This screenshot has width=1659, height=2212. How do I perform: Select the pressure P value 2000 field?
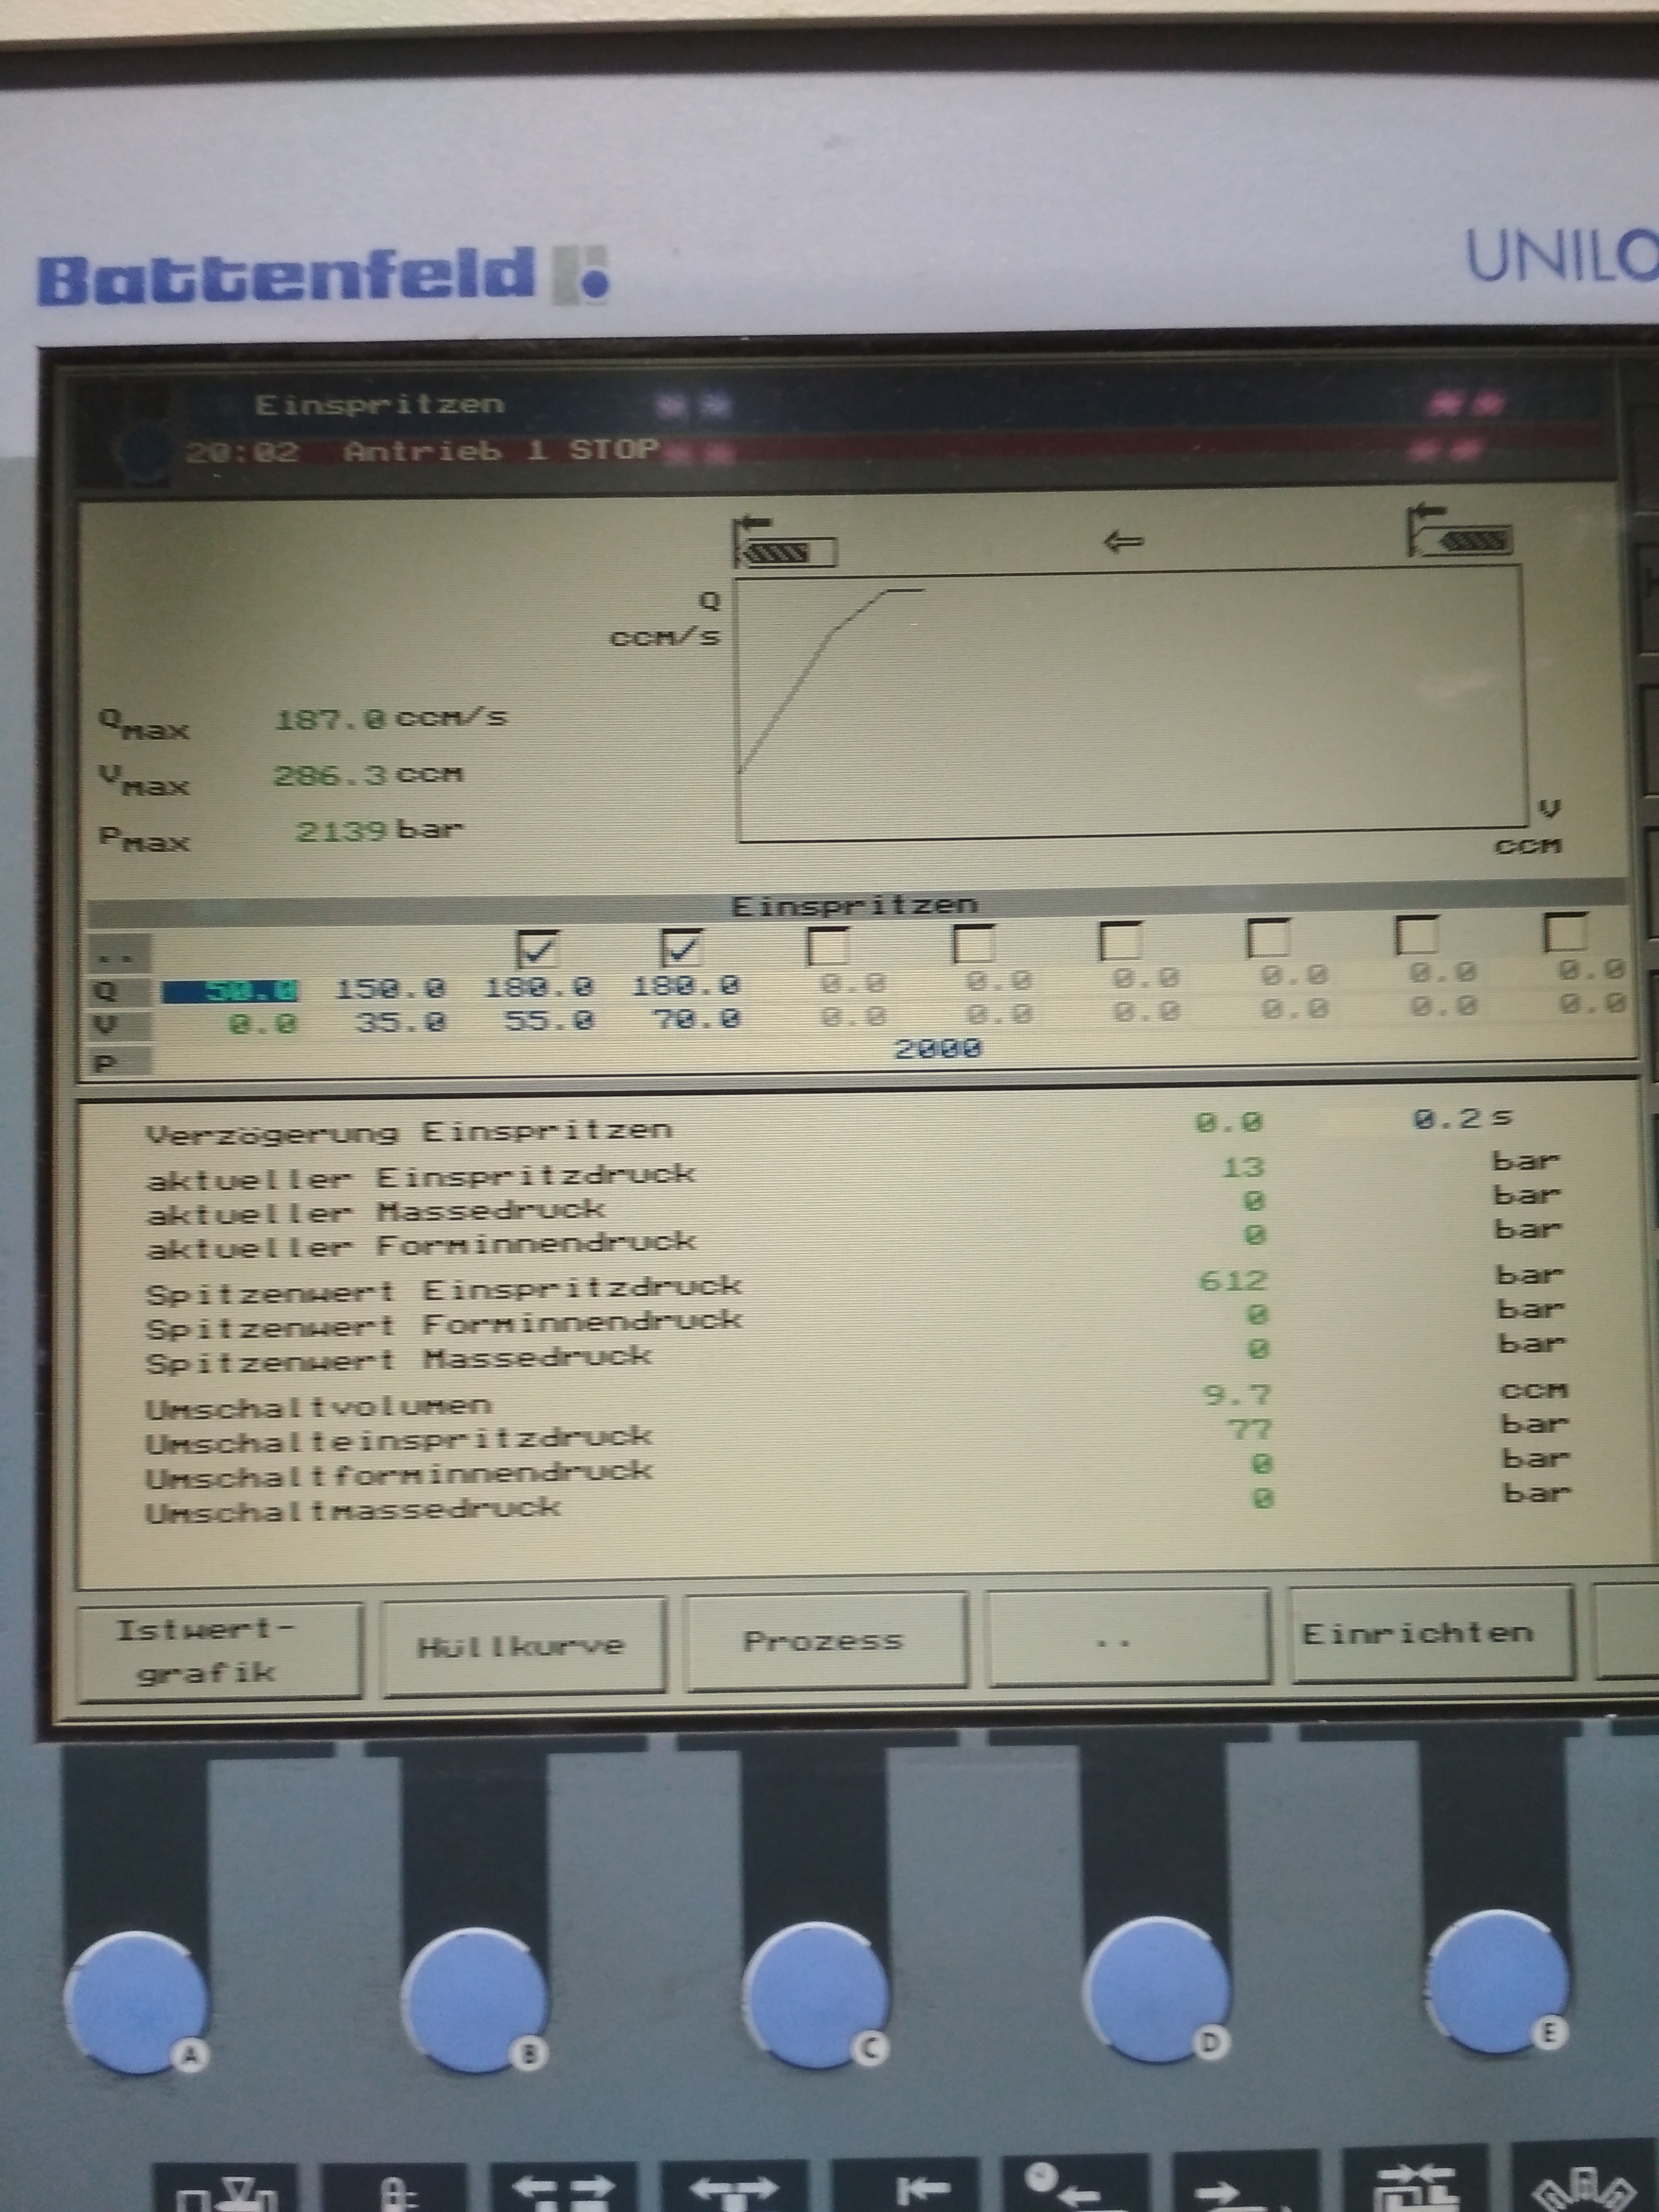point(937,1048)
